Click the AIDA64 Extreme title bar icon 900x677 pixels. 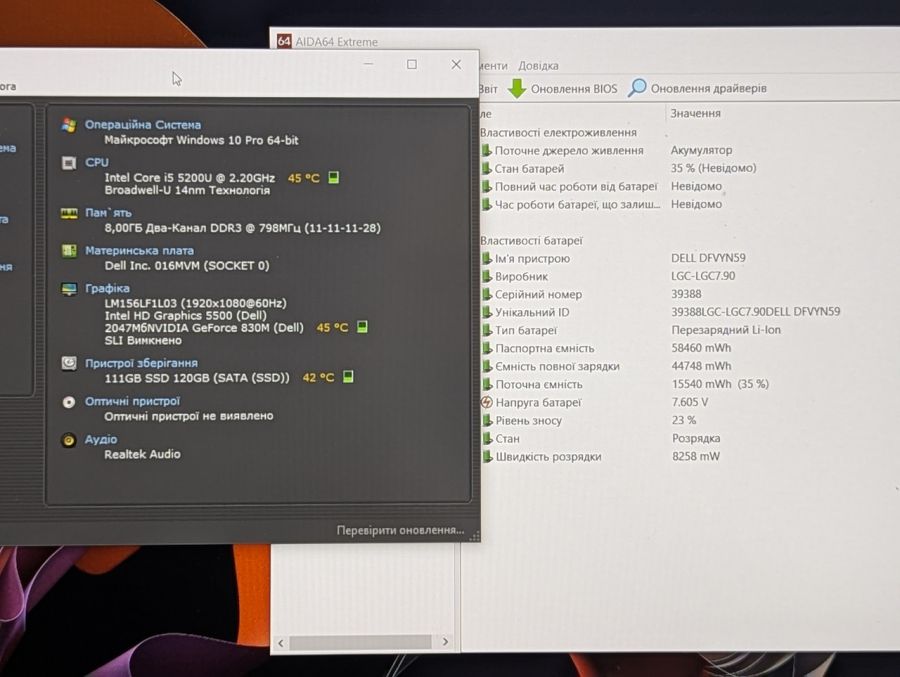(284, 41)
